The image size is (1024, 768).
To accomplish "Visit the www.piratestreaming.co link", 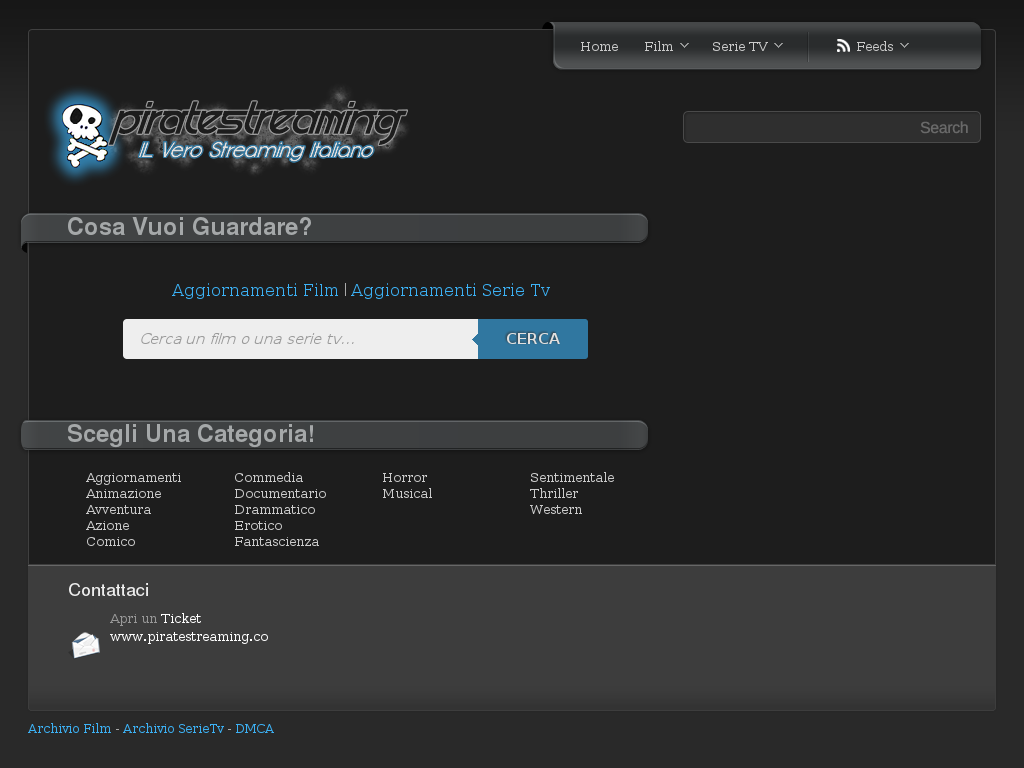I will click(189, 636).
